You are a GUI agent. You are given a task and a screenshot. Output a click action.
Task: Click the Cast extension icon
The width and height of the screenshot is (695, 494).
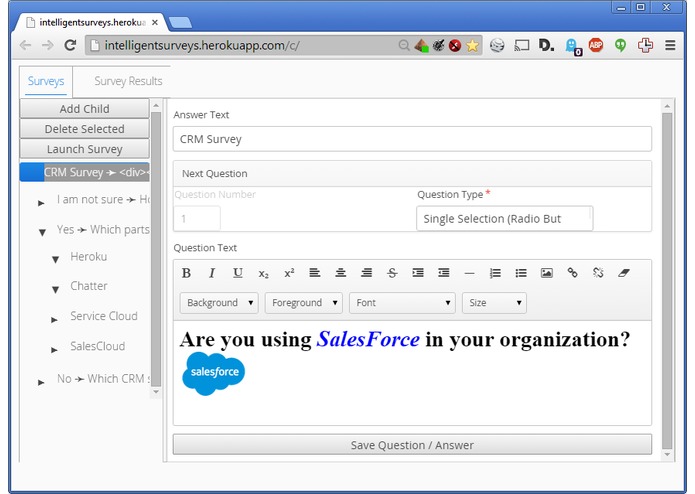click(x=522, y=45)
